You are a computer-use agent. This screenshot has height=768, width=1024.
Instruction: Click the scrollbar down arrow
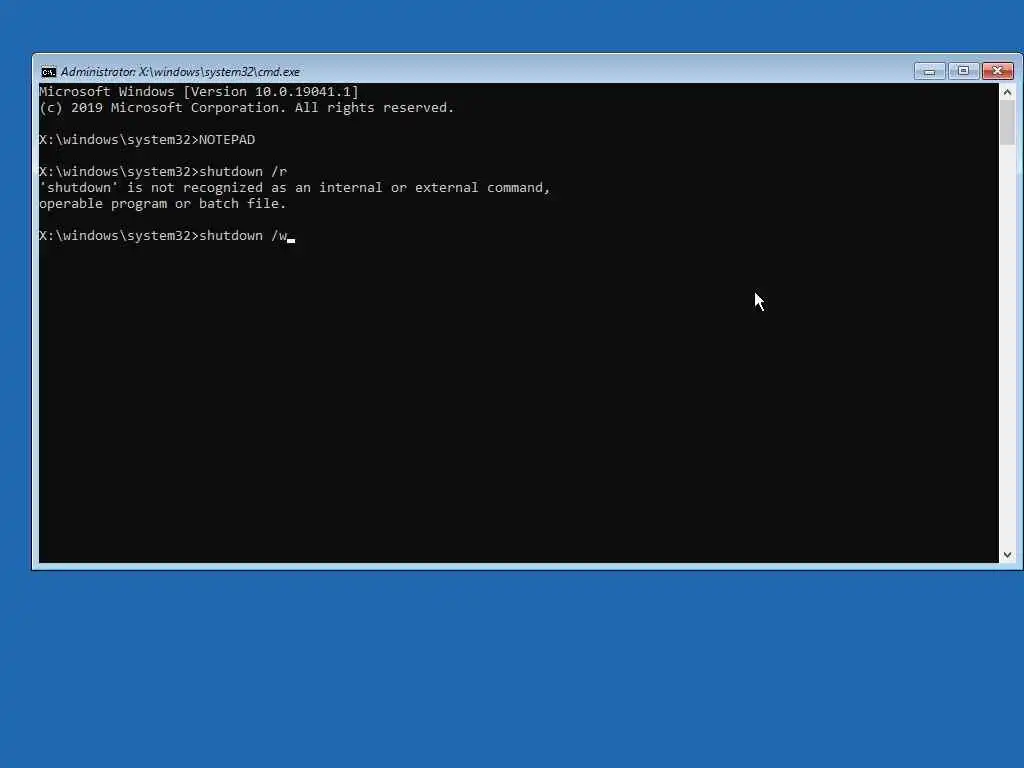[x=1007, y=554]
